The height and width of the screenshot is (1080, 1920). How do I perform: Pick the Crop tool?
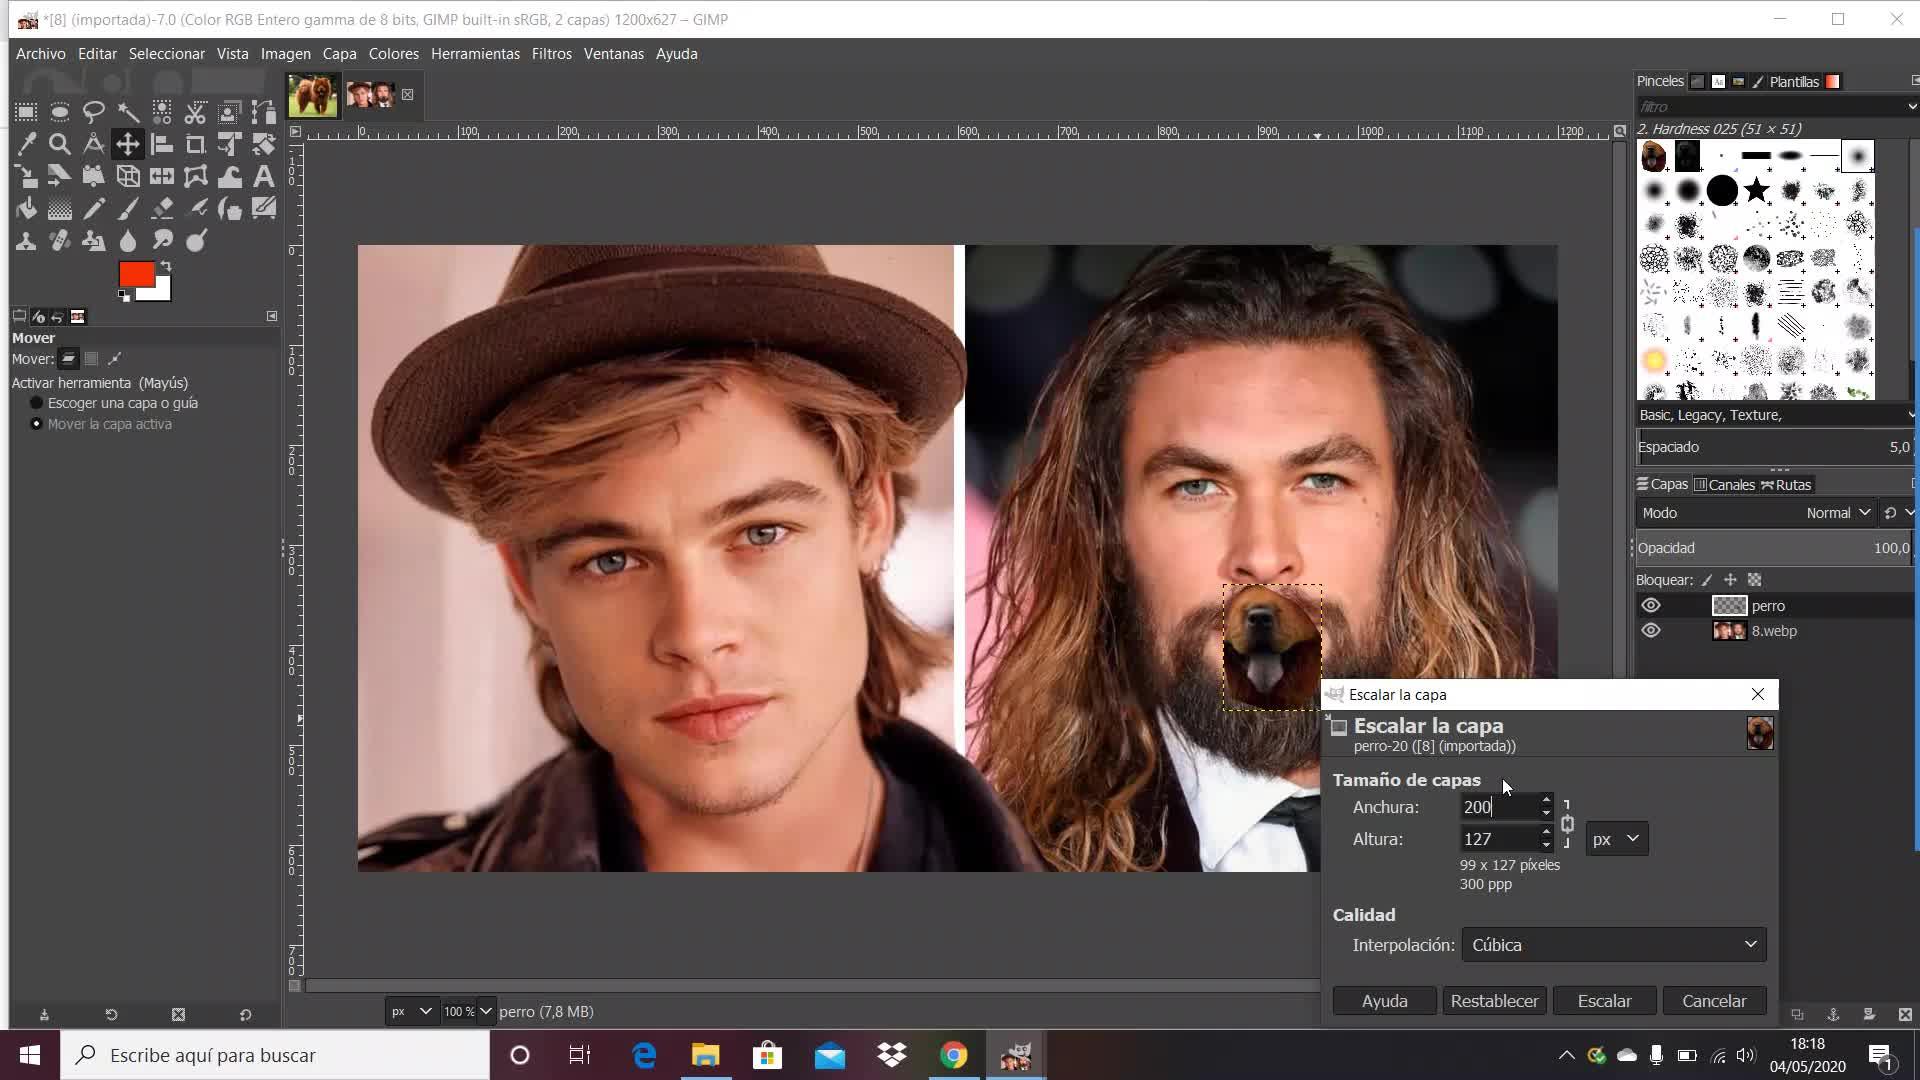(195, 144)
